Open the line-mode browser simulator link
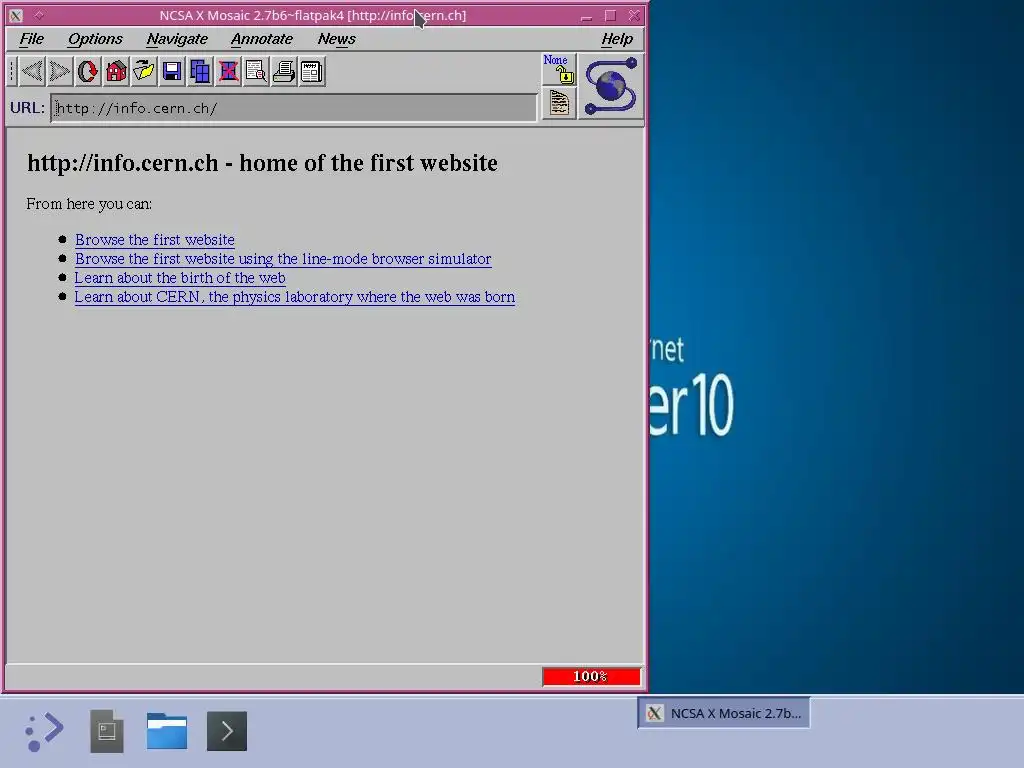This screenshot has height=768, width=1024. click(x=283, y=259)
